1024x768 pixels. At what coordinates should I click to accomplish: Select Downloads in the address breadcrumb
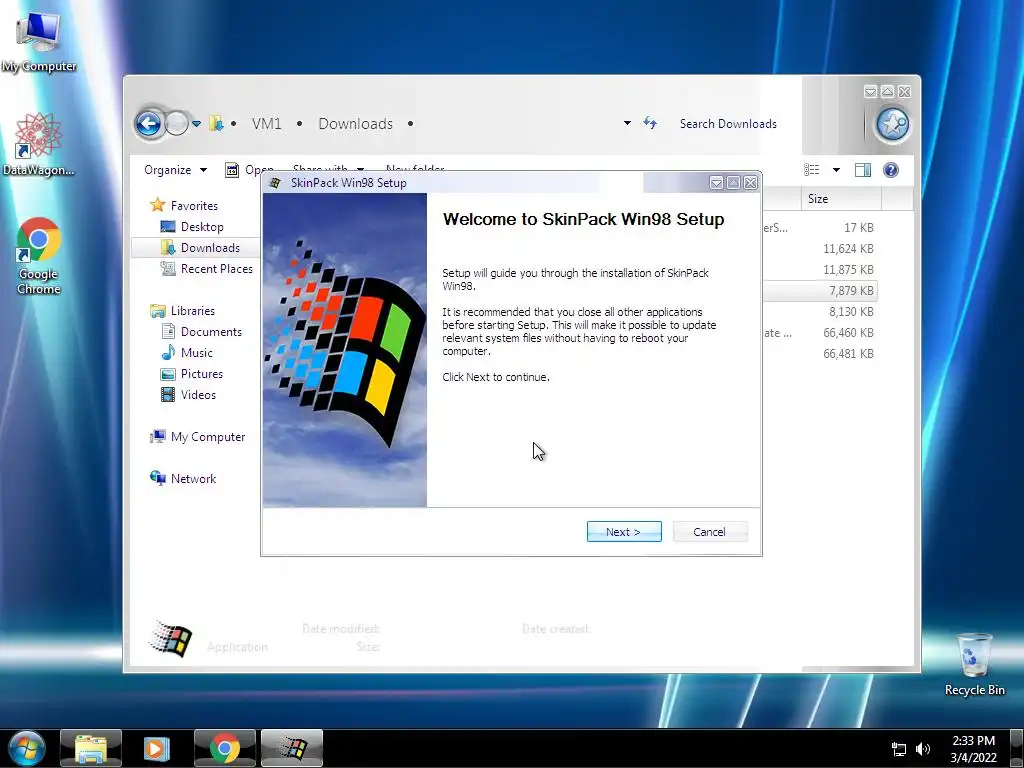tap(355, 123)
